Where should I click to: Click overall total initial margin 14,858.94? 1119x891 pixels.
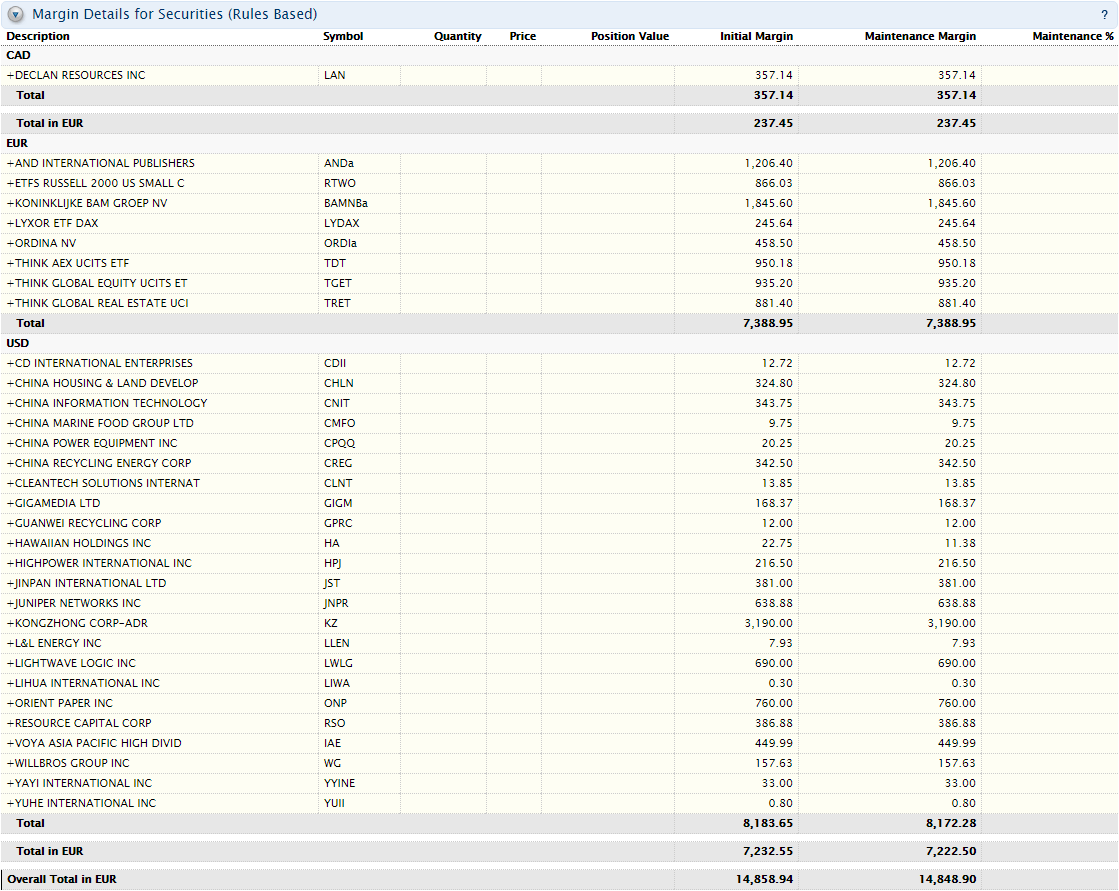coord(764,879)
